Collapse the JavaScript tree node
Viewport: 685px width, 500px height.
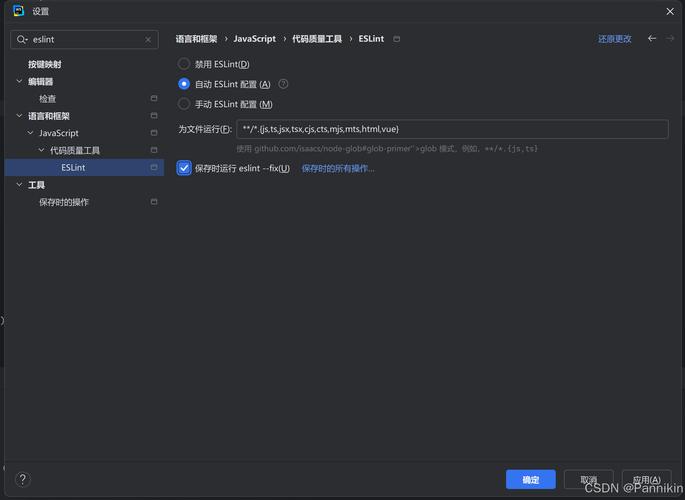pos(30,133)
